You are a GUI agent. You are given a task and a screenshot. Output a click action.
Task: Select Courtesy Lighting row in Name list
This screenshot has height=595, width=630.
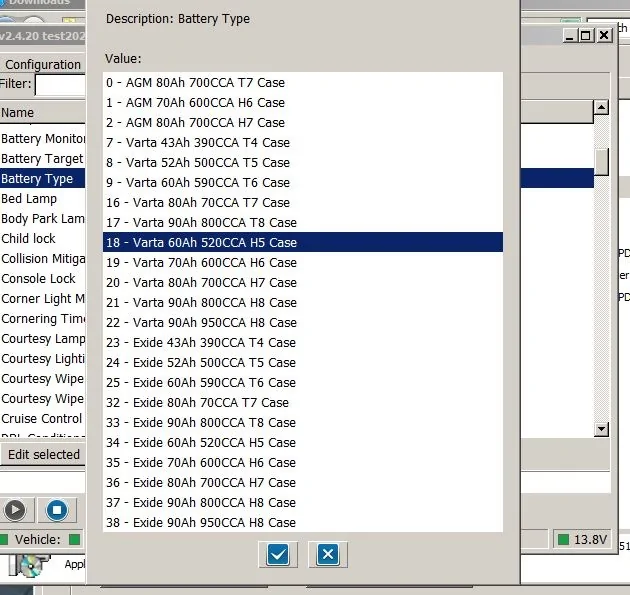click(x=43, y=358)
